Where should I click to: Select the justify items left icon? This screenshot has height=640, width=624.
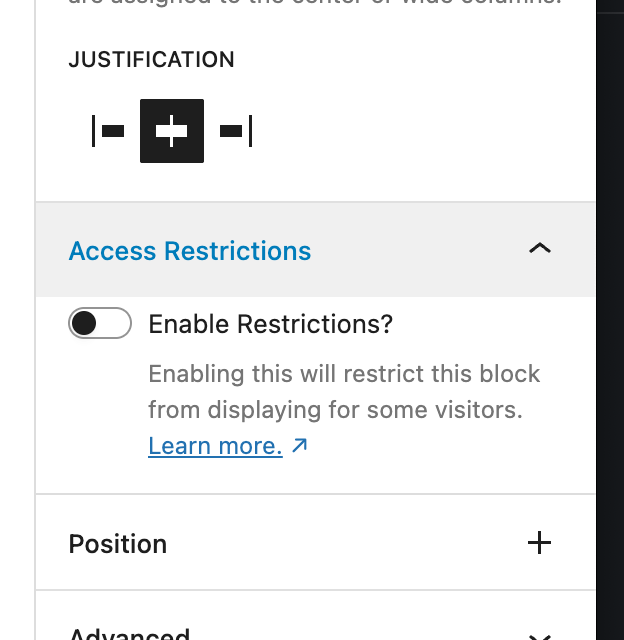[108, 131]
